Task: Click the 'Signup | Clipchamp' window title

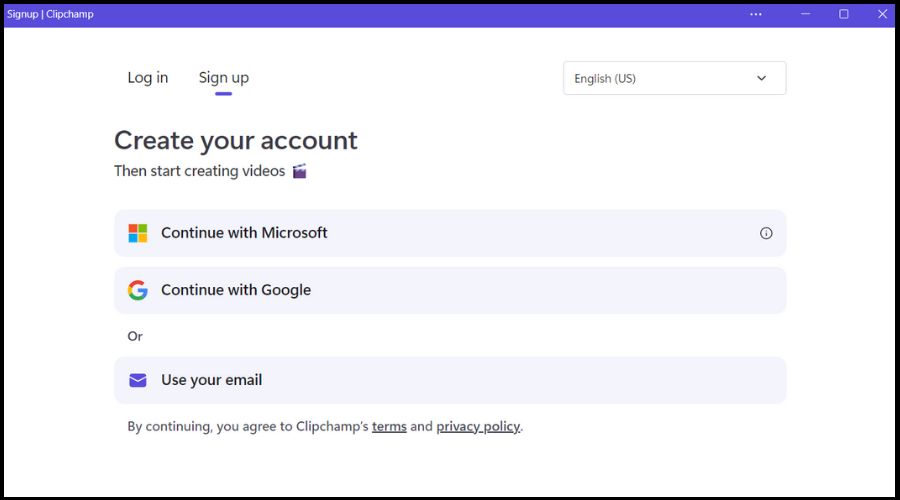Action: pos(50,14)
